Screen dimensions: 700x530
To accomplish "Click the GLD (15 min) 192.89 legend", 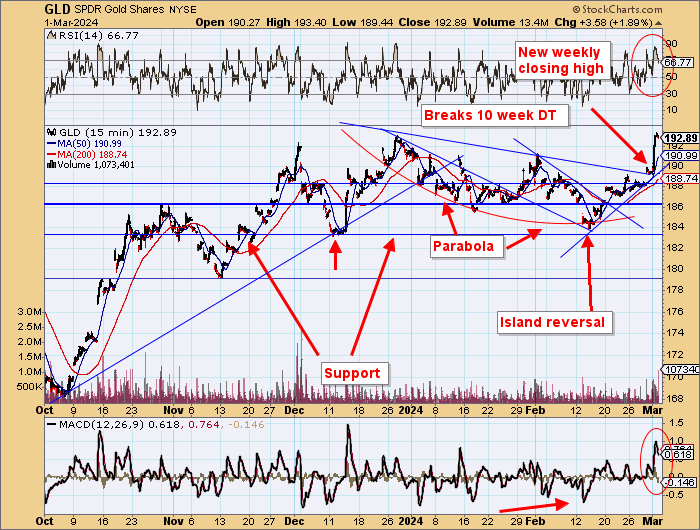I will coord(118,133).
